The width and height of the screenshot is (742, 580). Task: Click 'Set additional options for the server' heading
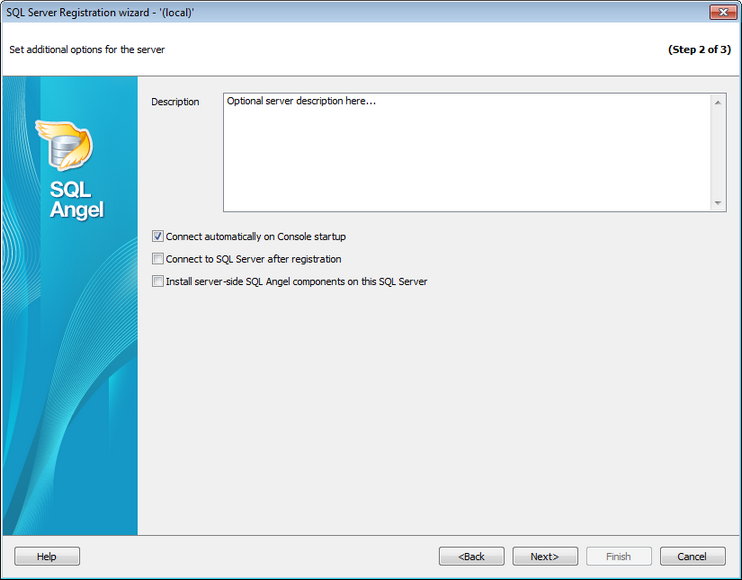(87, 50)
